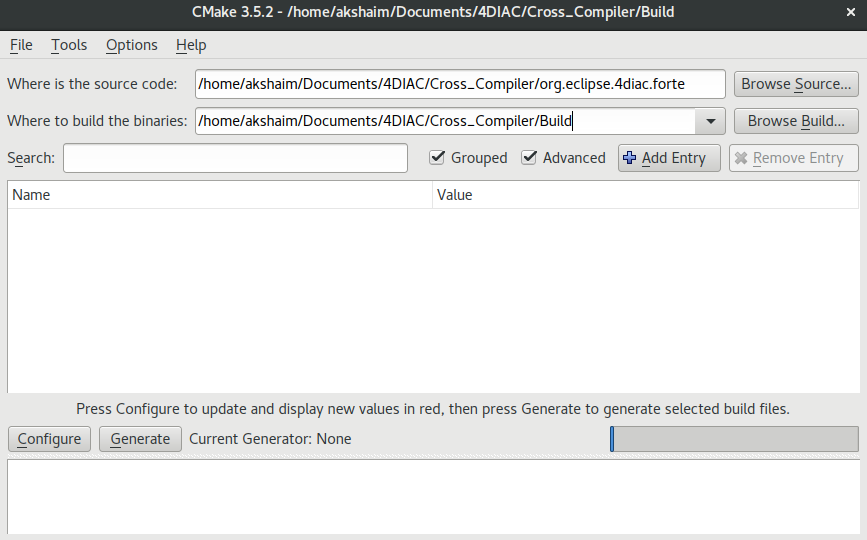867x540 pixels.
Task: Click the Generate button
Action: point(140,439)
